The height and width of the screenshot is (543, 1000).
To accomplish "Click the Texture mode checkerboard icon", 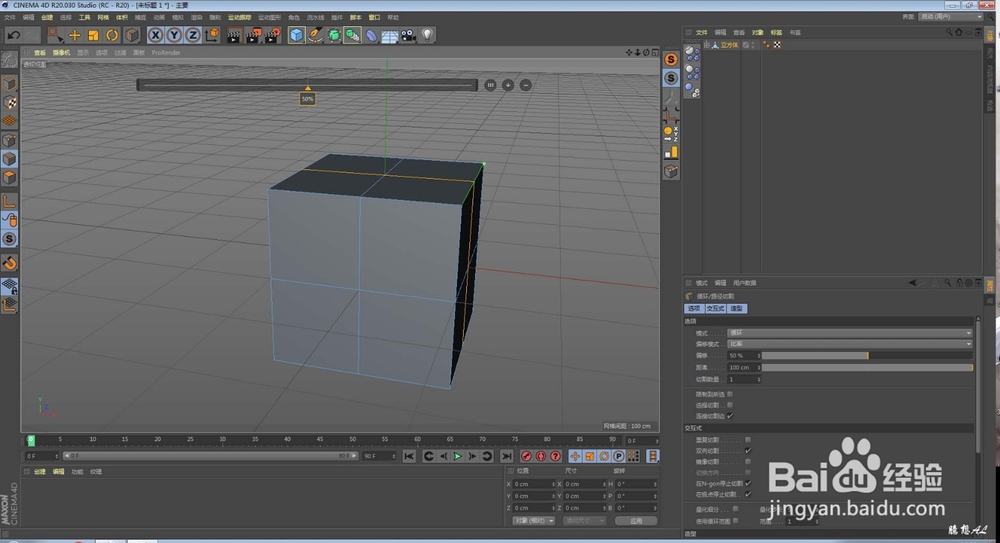I will click(x=9, y=102).
